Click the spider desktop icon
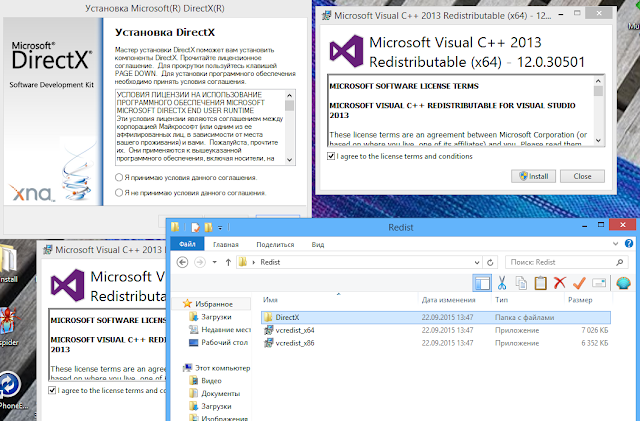This screenshot has height=421, width=640. pos(9,321)
